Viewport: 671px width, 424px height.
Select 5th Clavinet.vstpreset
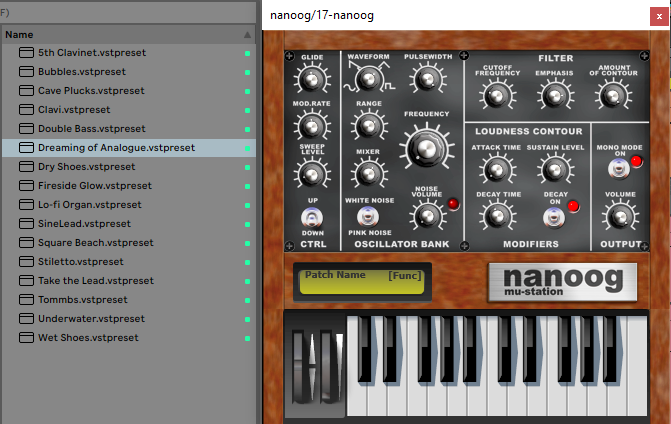coord(92,53)
